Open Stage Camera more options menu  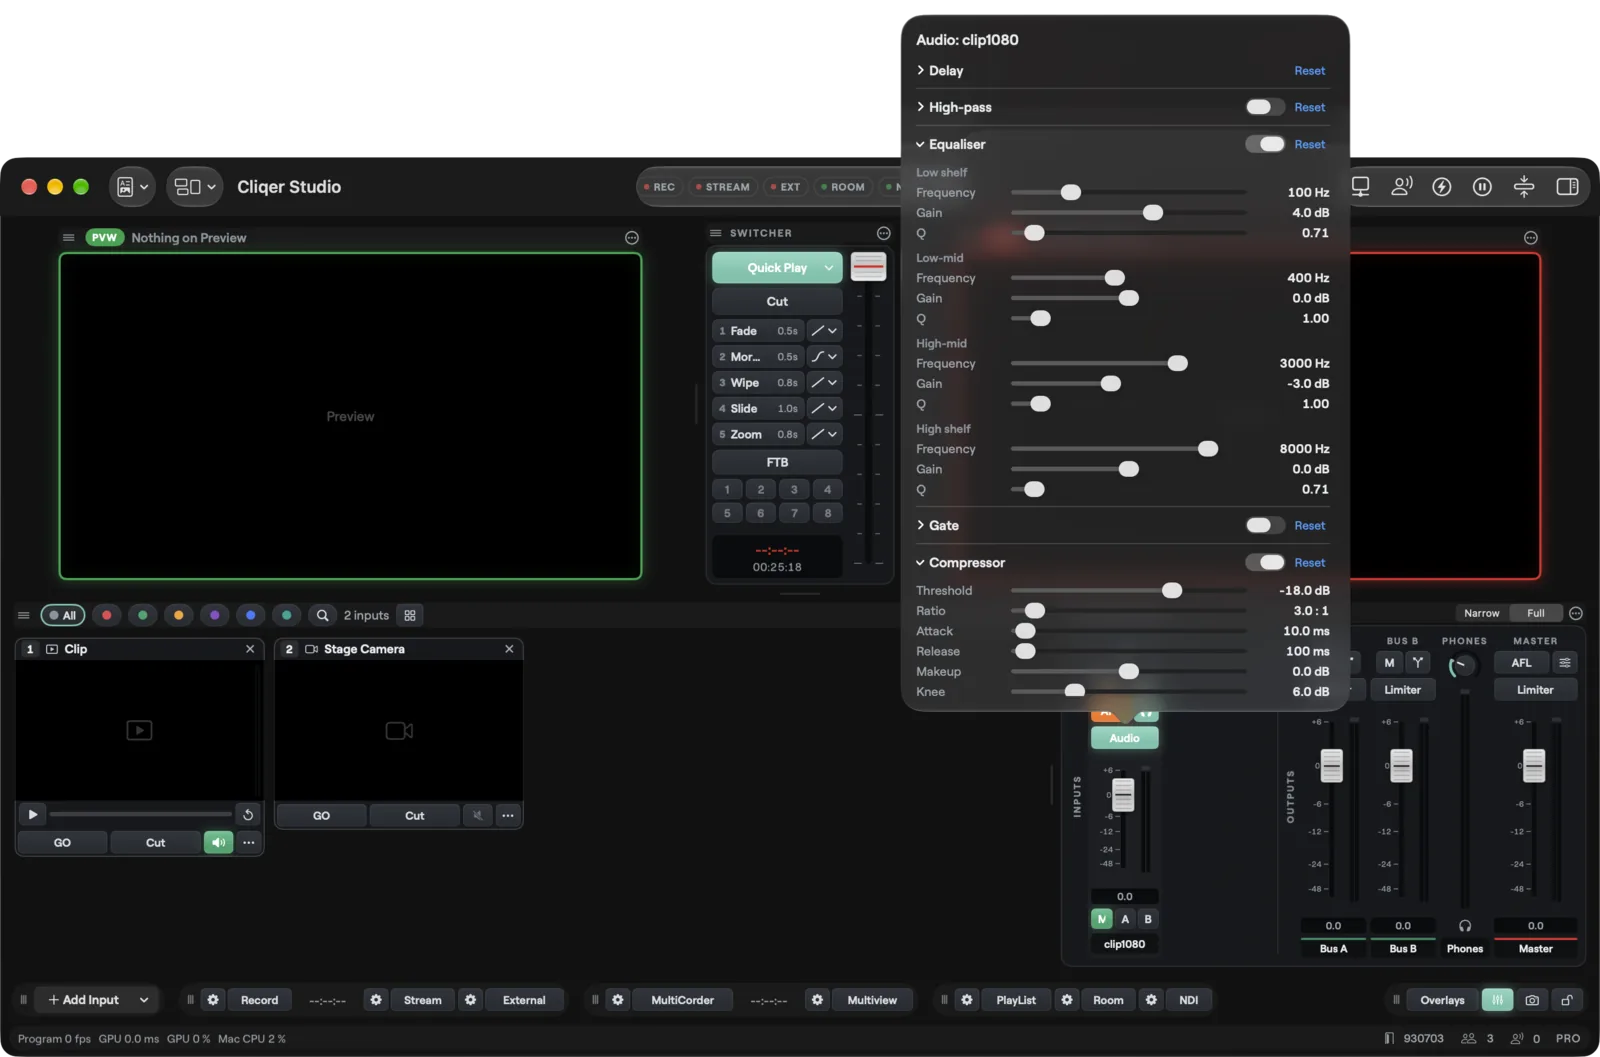tap(508, 816)
